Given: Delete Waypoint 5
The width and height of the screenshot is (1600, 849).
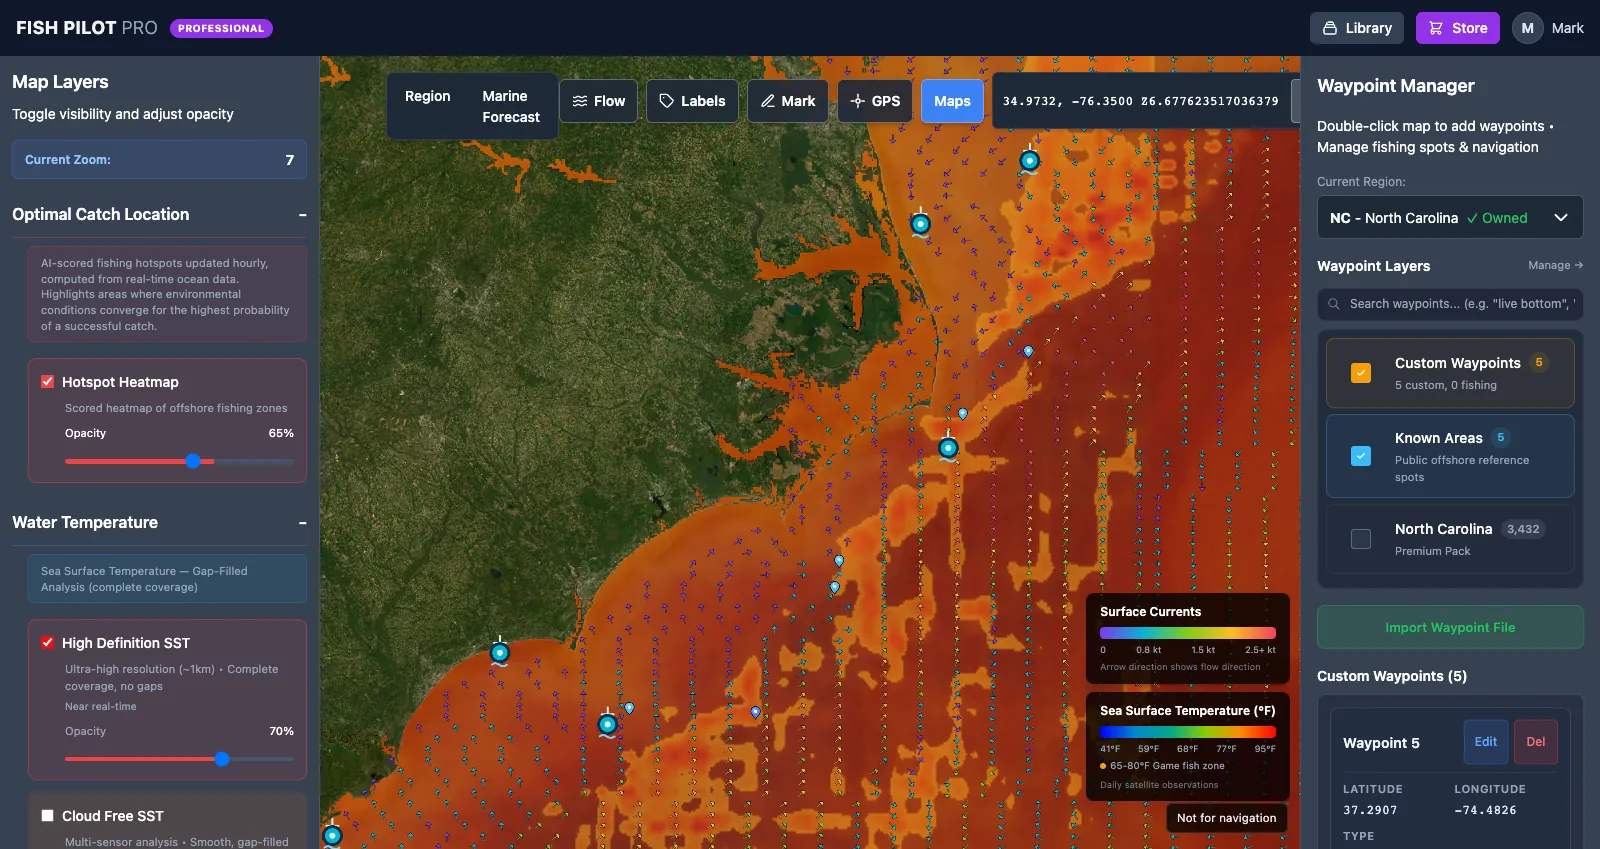Looking at the screenshot, I should [1536, 742].
